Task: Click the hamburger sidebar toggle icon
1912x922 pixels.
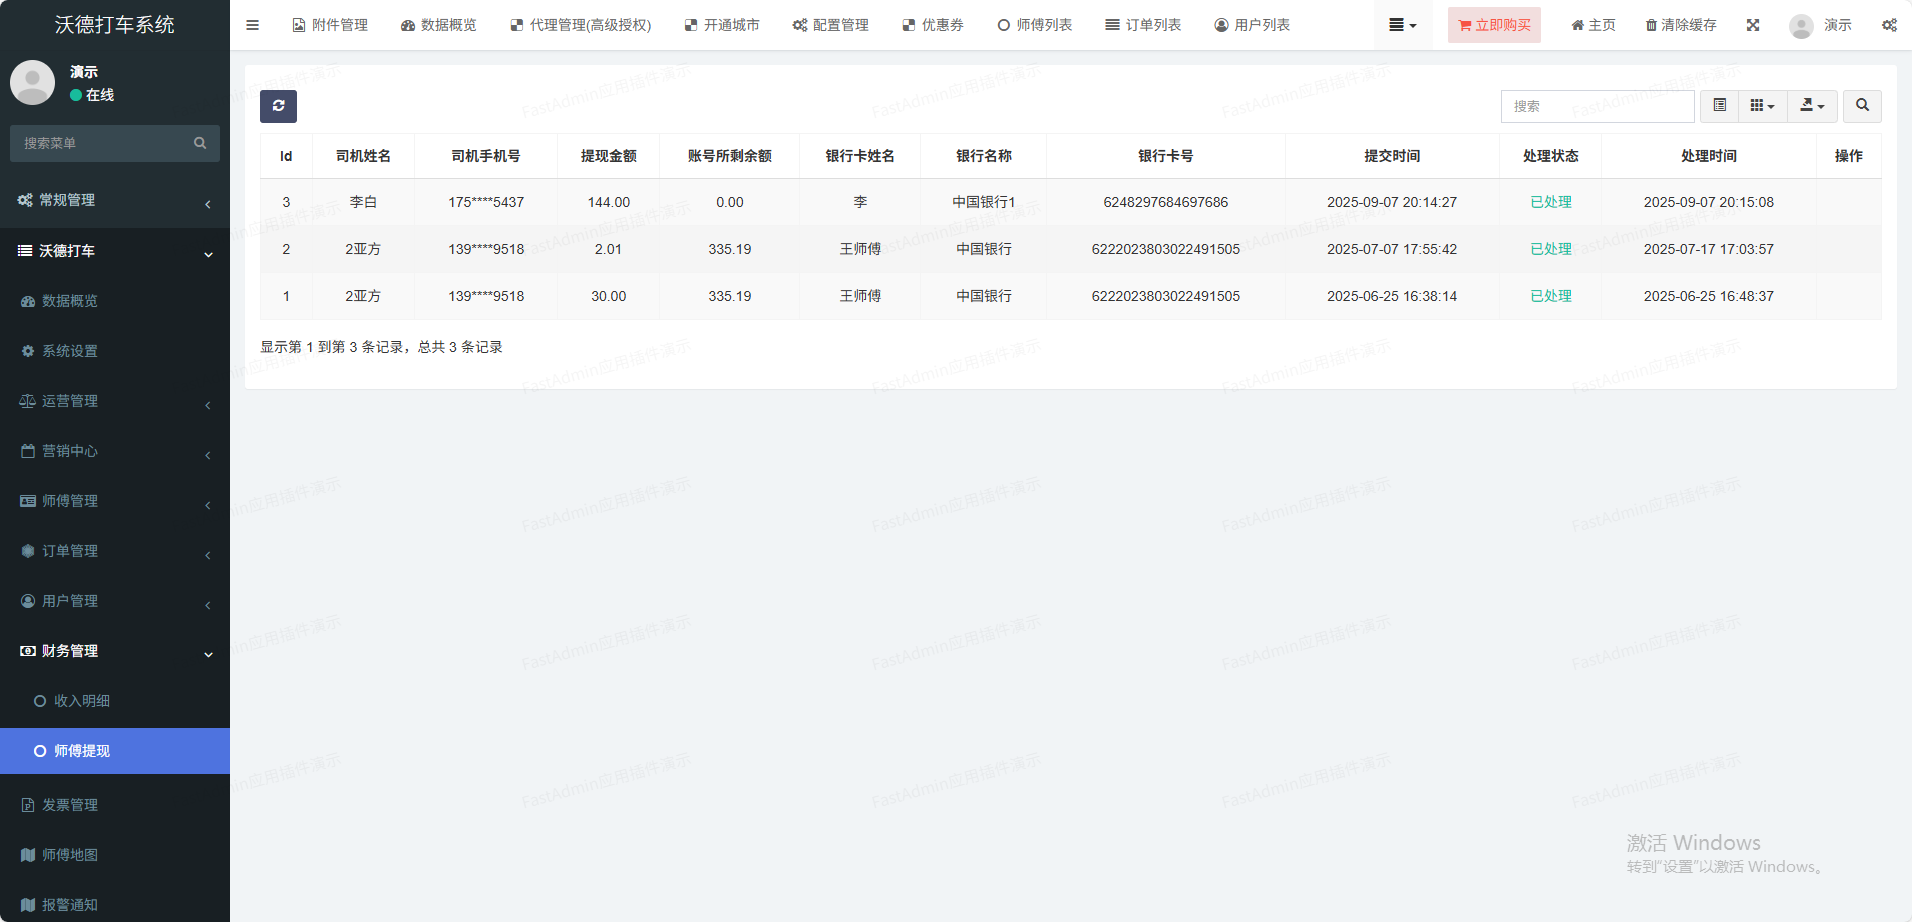Action: click(252, 25)
